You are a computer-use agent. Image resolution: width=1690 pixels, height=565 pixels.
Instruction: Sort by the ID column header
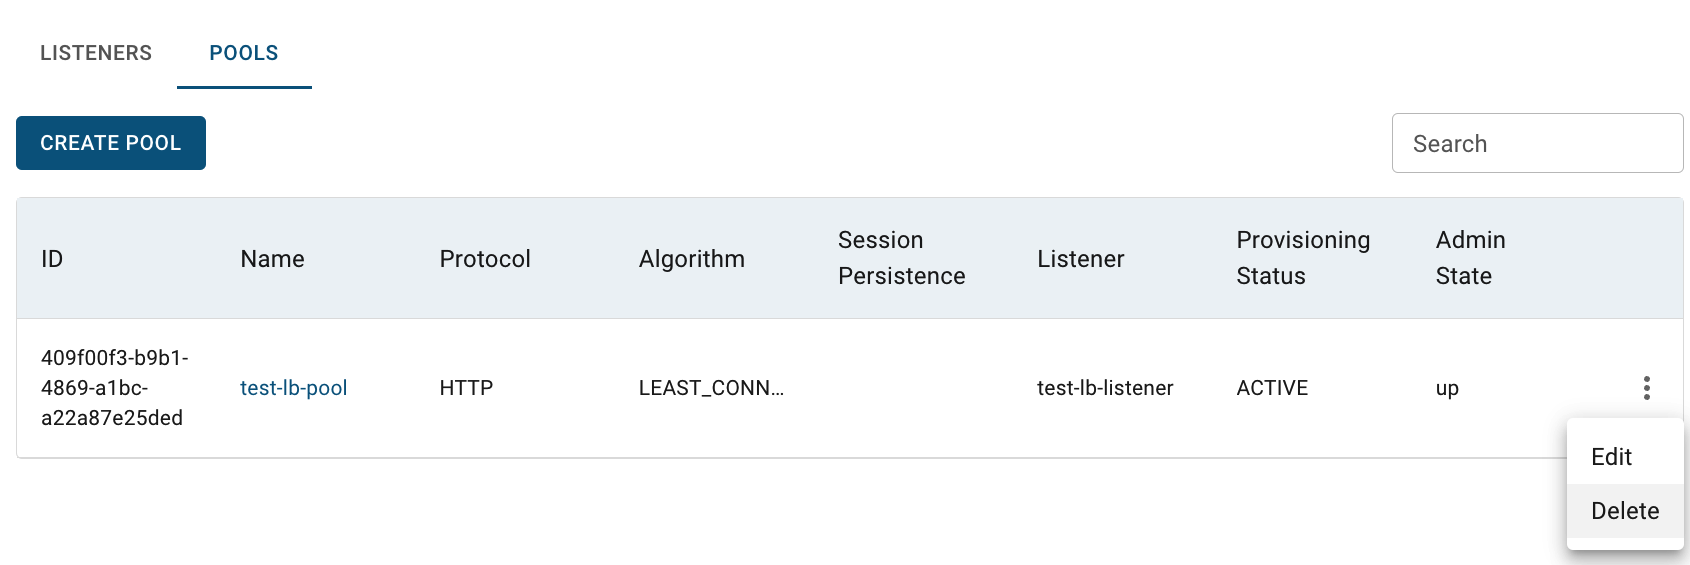point(52,259)
